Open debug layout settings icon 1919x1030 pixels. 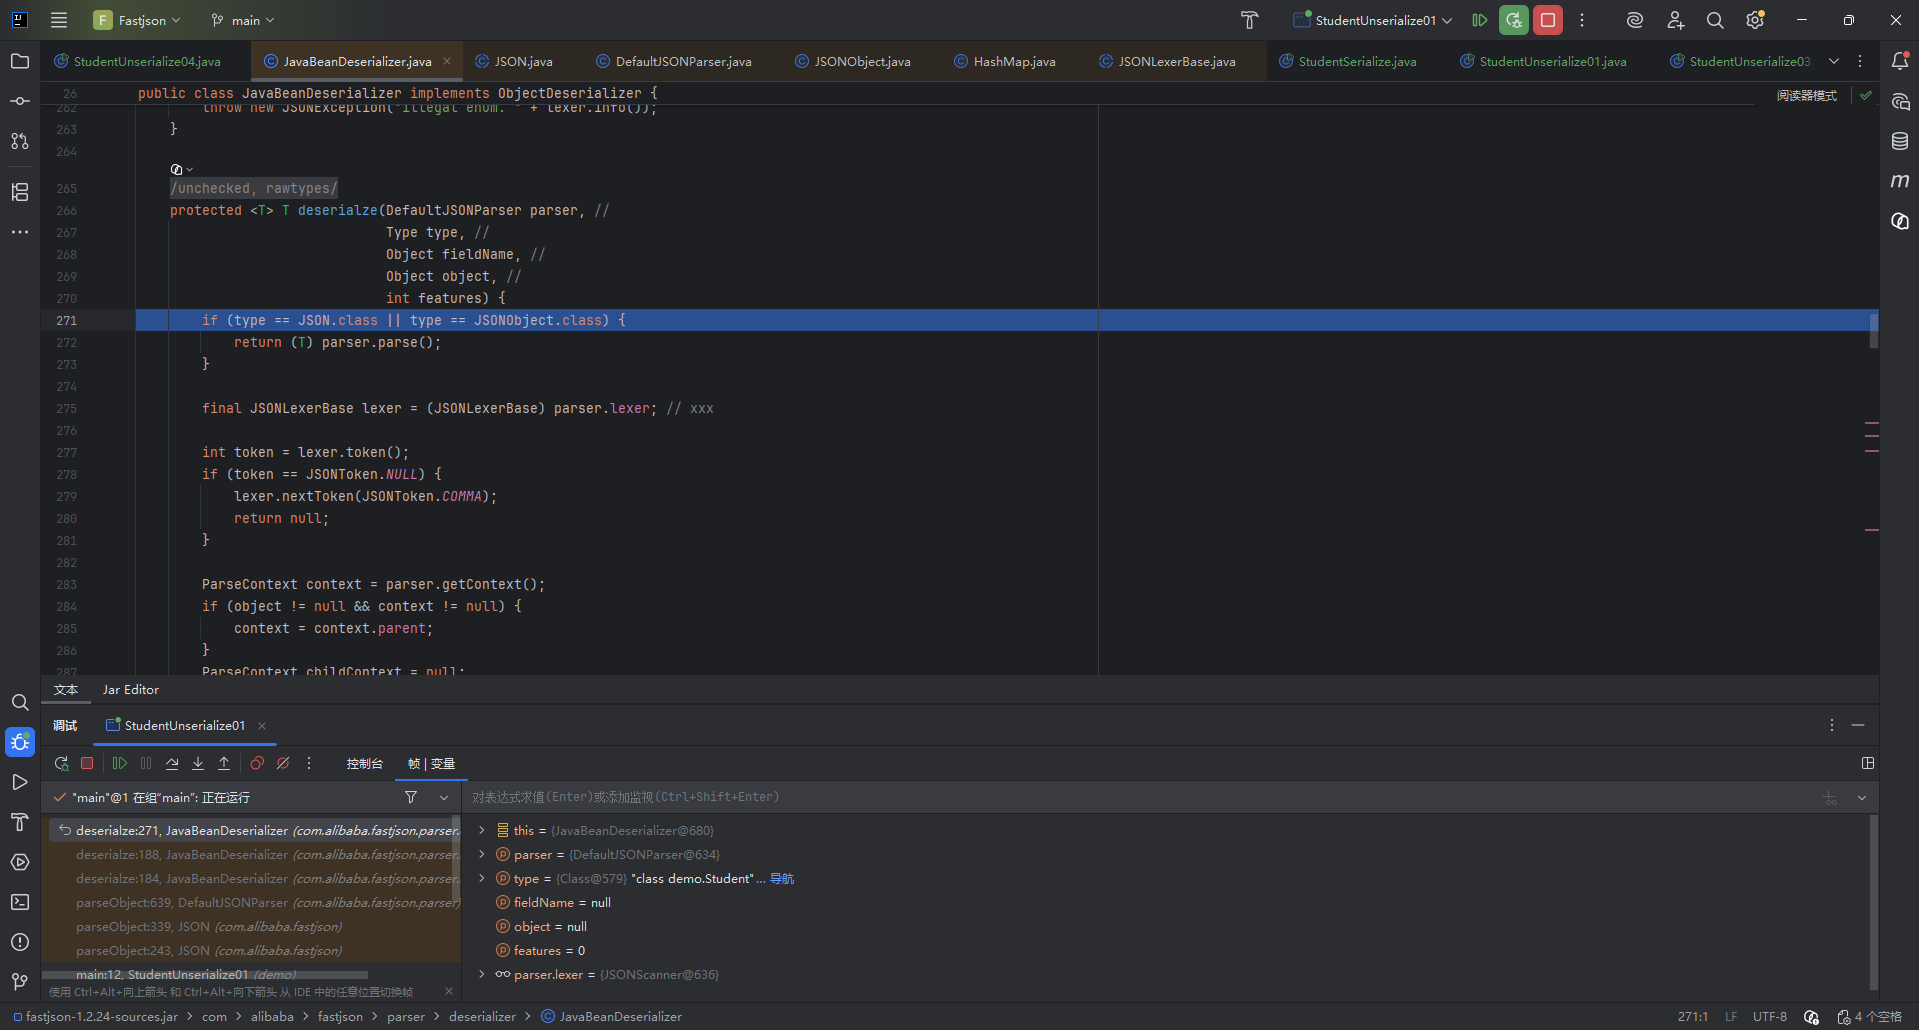point(1868,764)
